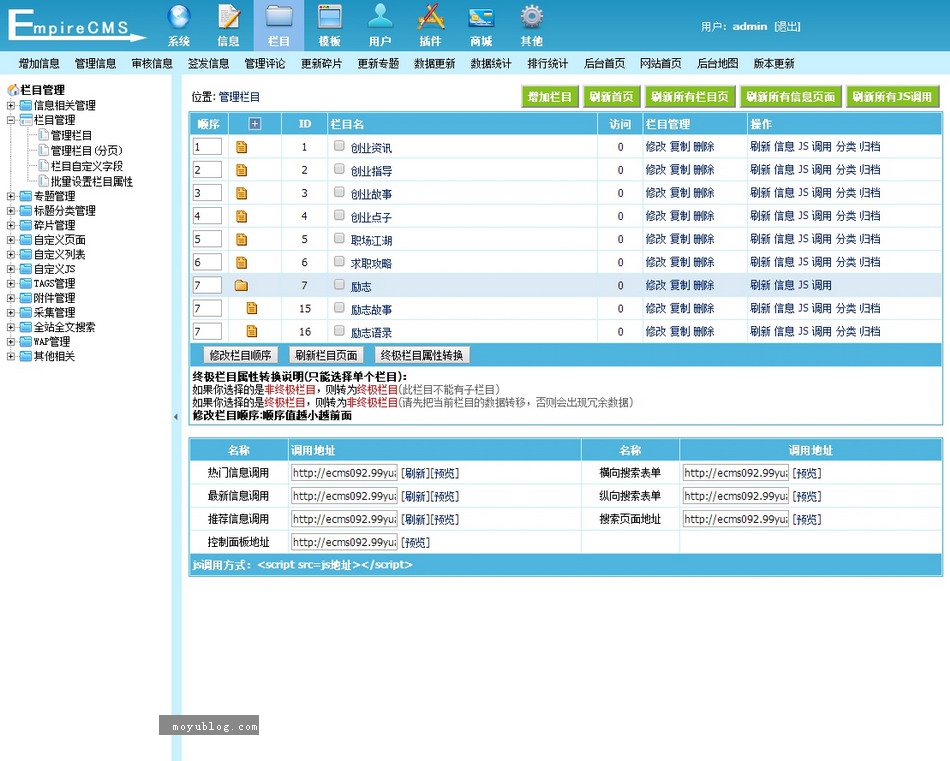
Task: Open the 信息 notepad icon menu
Action: (x=228, y=25)
